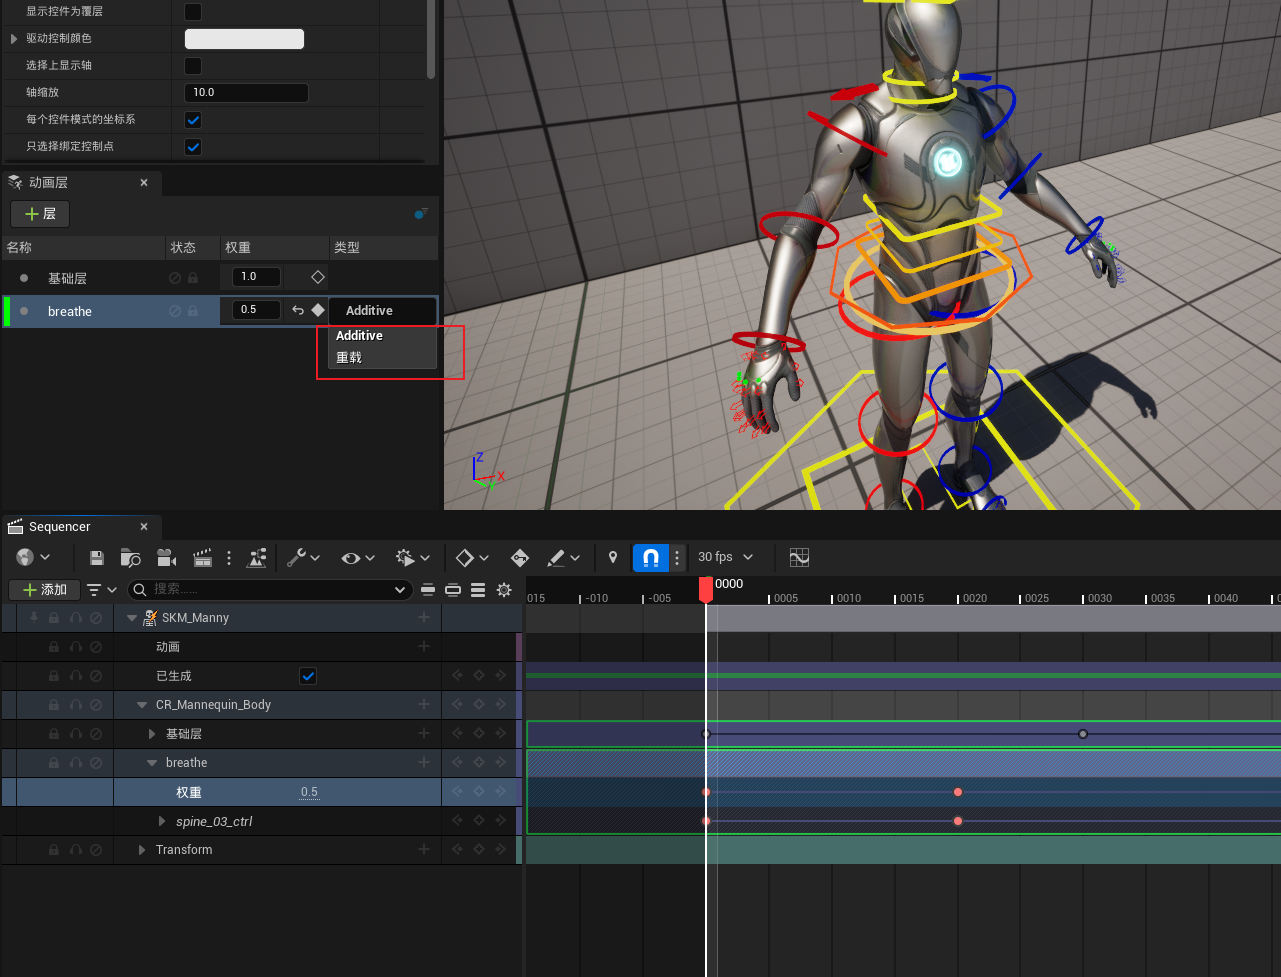Uncheck the 只选择绑定控制点 checkbox
The height and width of the screenshot is (977, 1281).
click(x=193, y=147)
